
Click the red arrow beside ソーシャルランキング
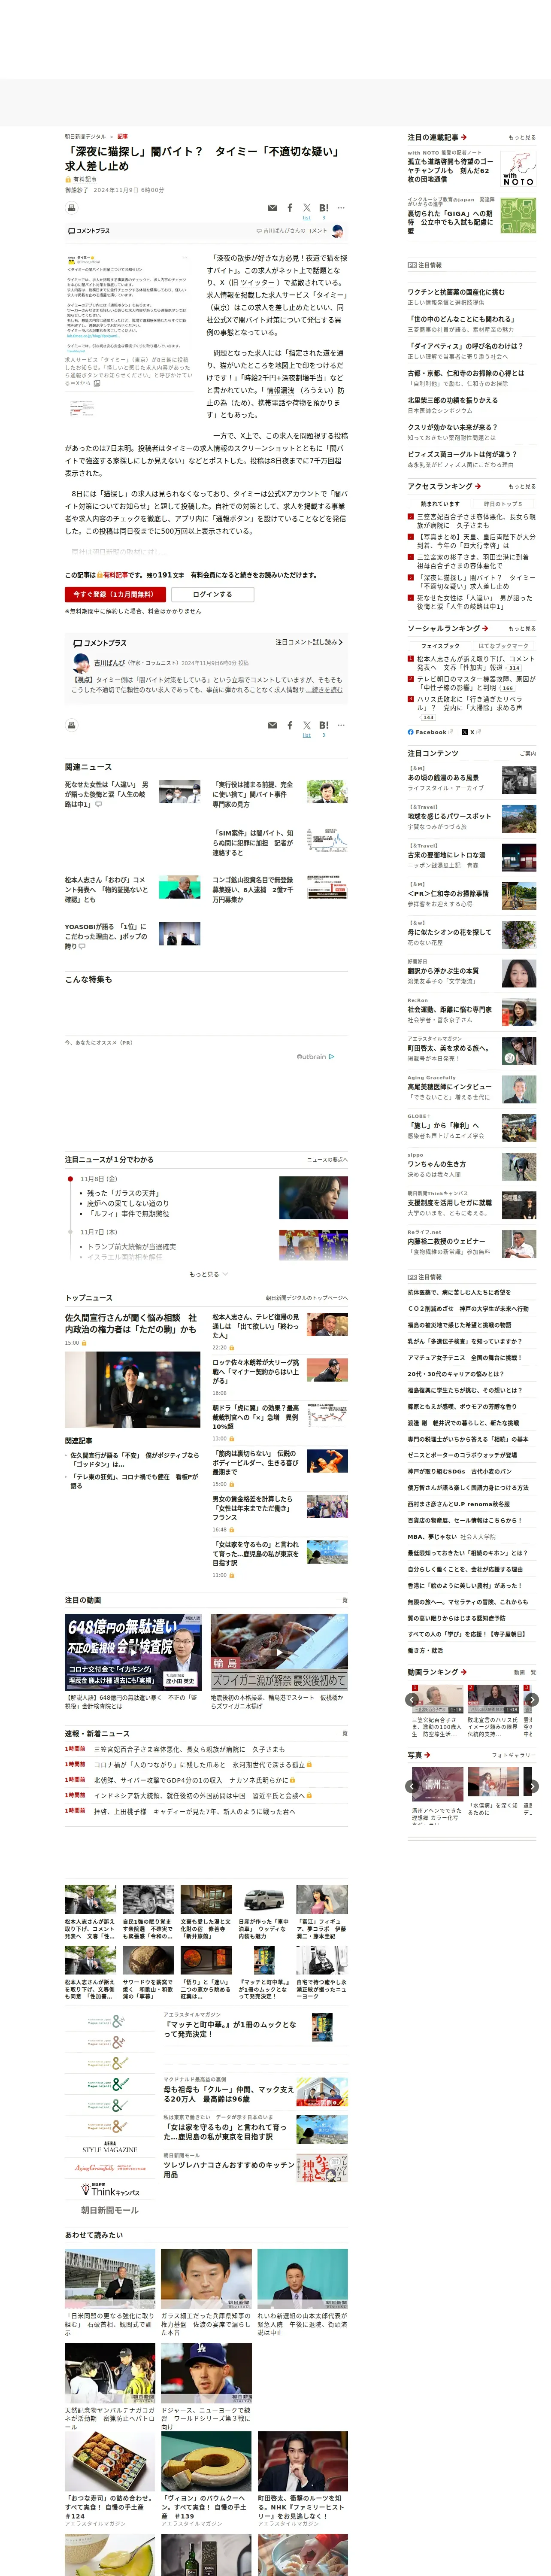click(485, 628)
